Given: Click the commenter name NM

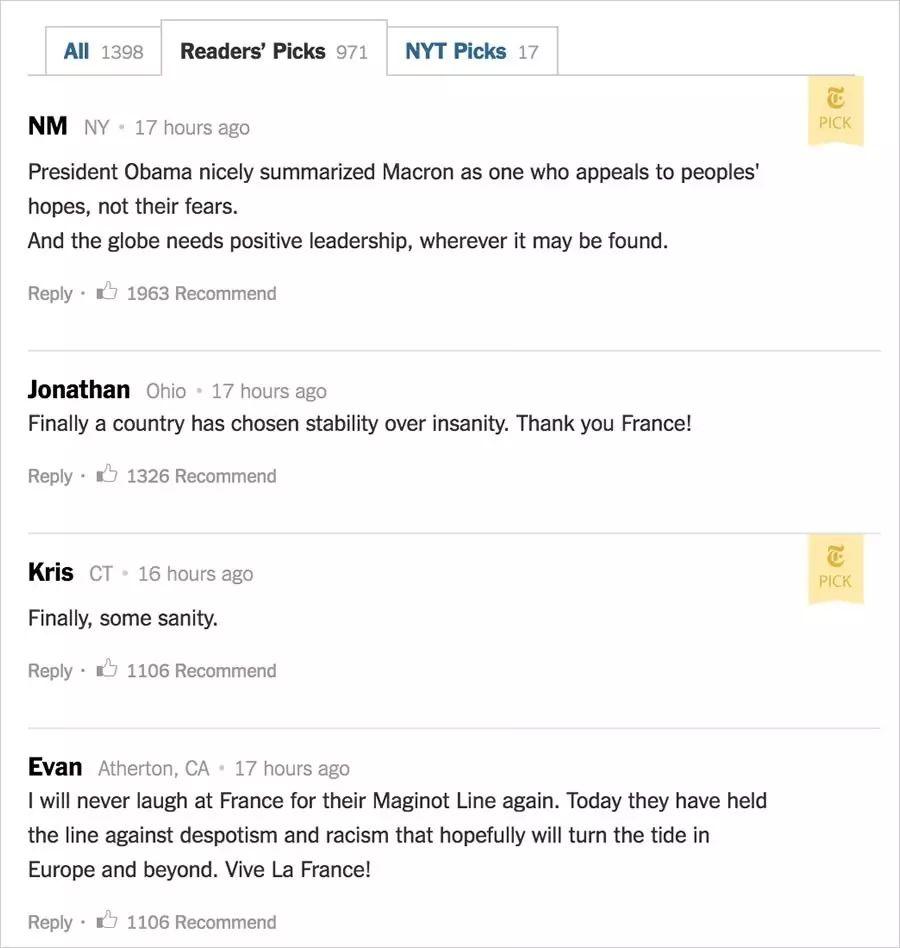Looking at the screenshot, I should pos(48,126).
